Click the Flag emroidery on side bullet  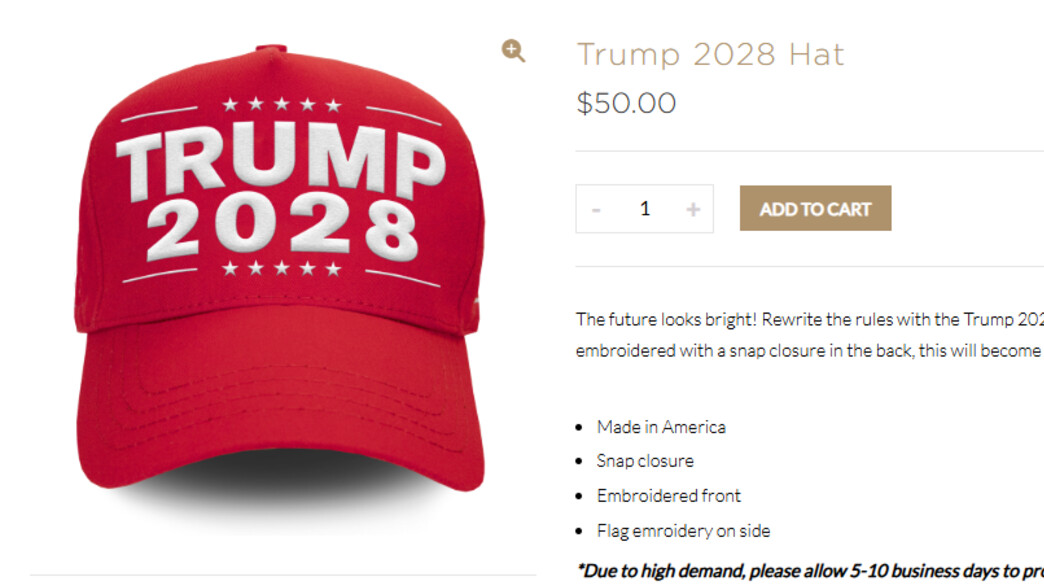683,531
